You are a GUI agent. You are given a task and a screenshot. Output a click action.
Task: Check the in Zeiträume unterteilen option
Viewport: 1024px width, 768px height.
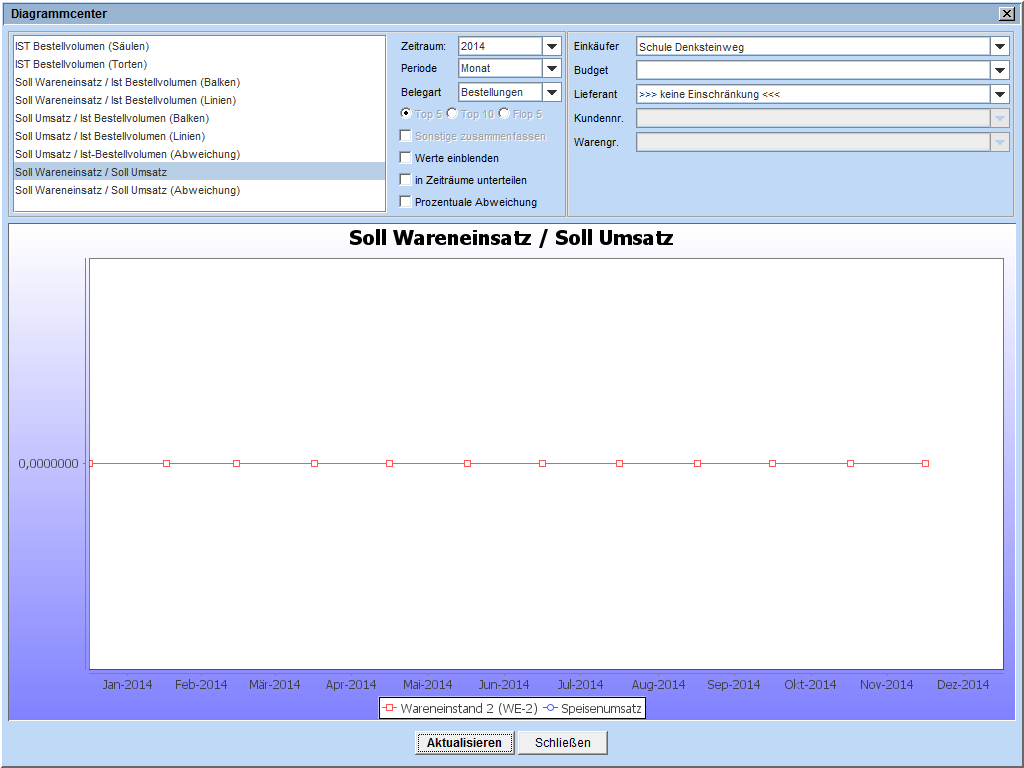click(x=405, y=180)
